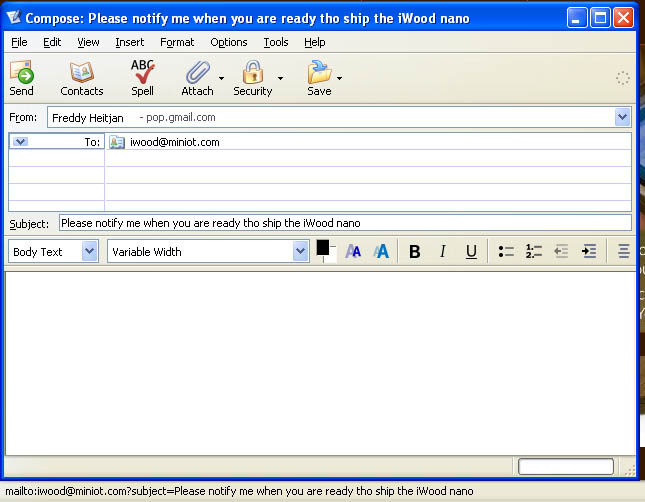Screen dimensions: 645x502
Task: Run the Spell check tool
Action: pos(142,72)
